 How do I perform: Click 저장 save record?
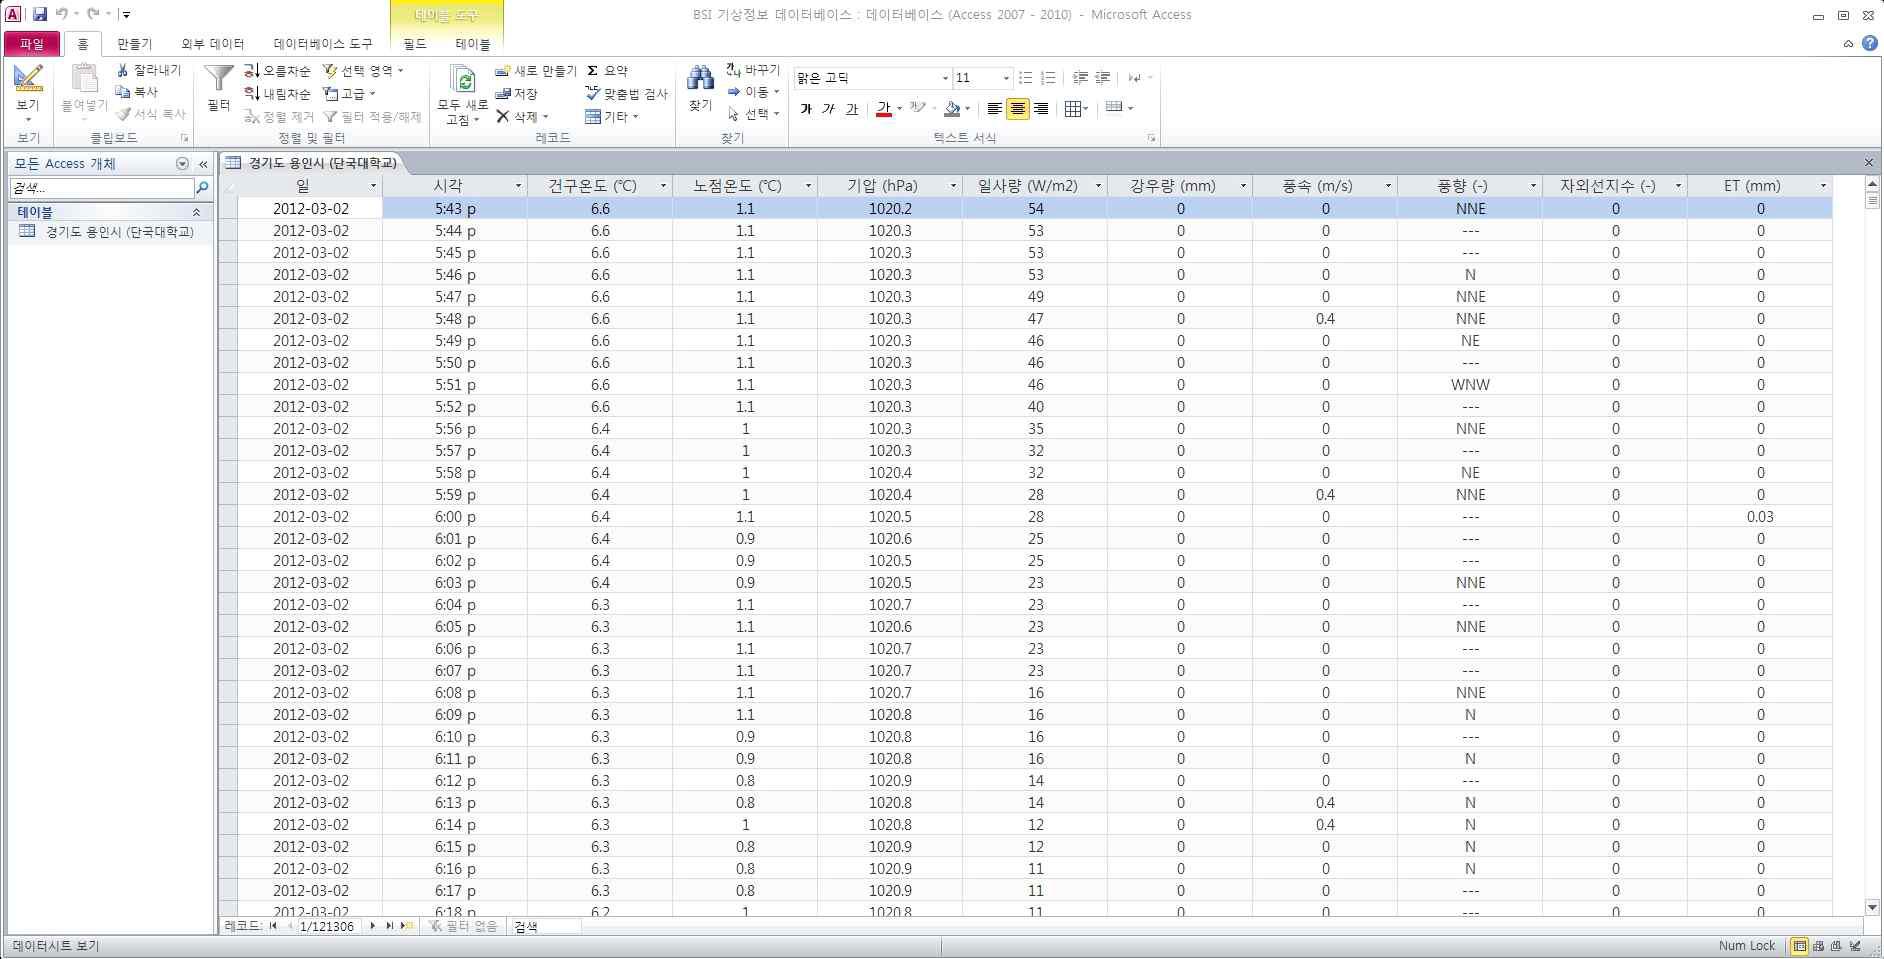click(516, 94)
